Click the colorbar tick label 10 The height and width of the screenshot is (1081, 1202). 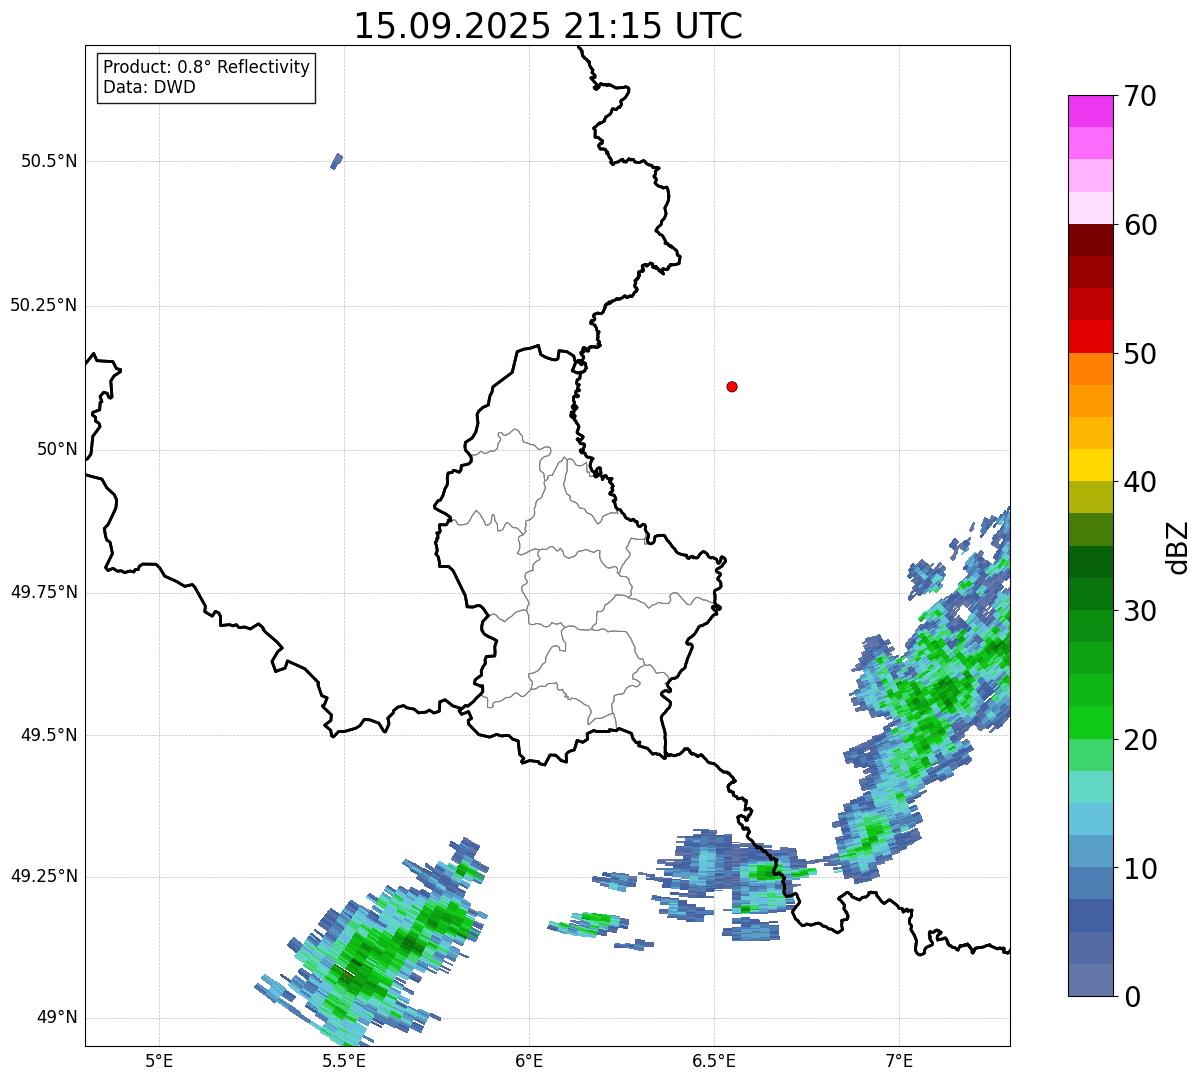(1140, 868)
